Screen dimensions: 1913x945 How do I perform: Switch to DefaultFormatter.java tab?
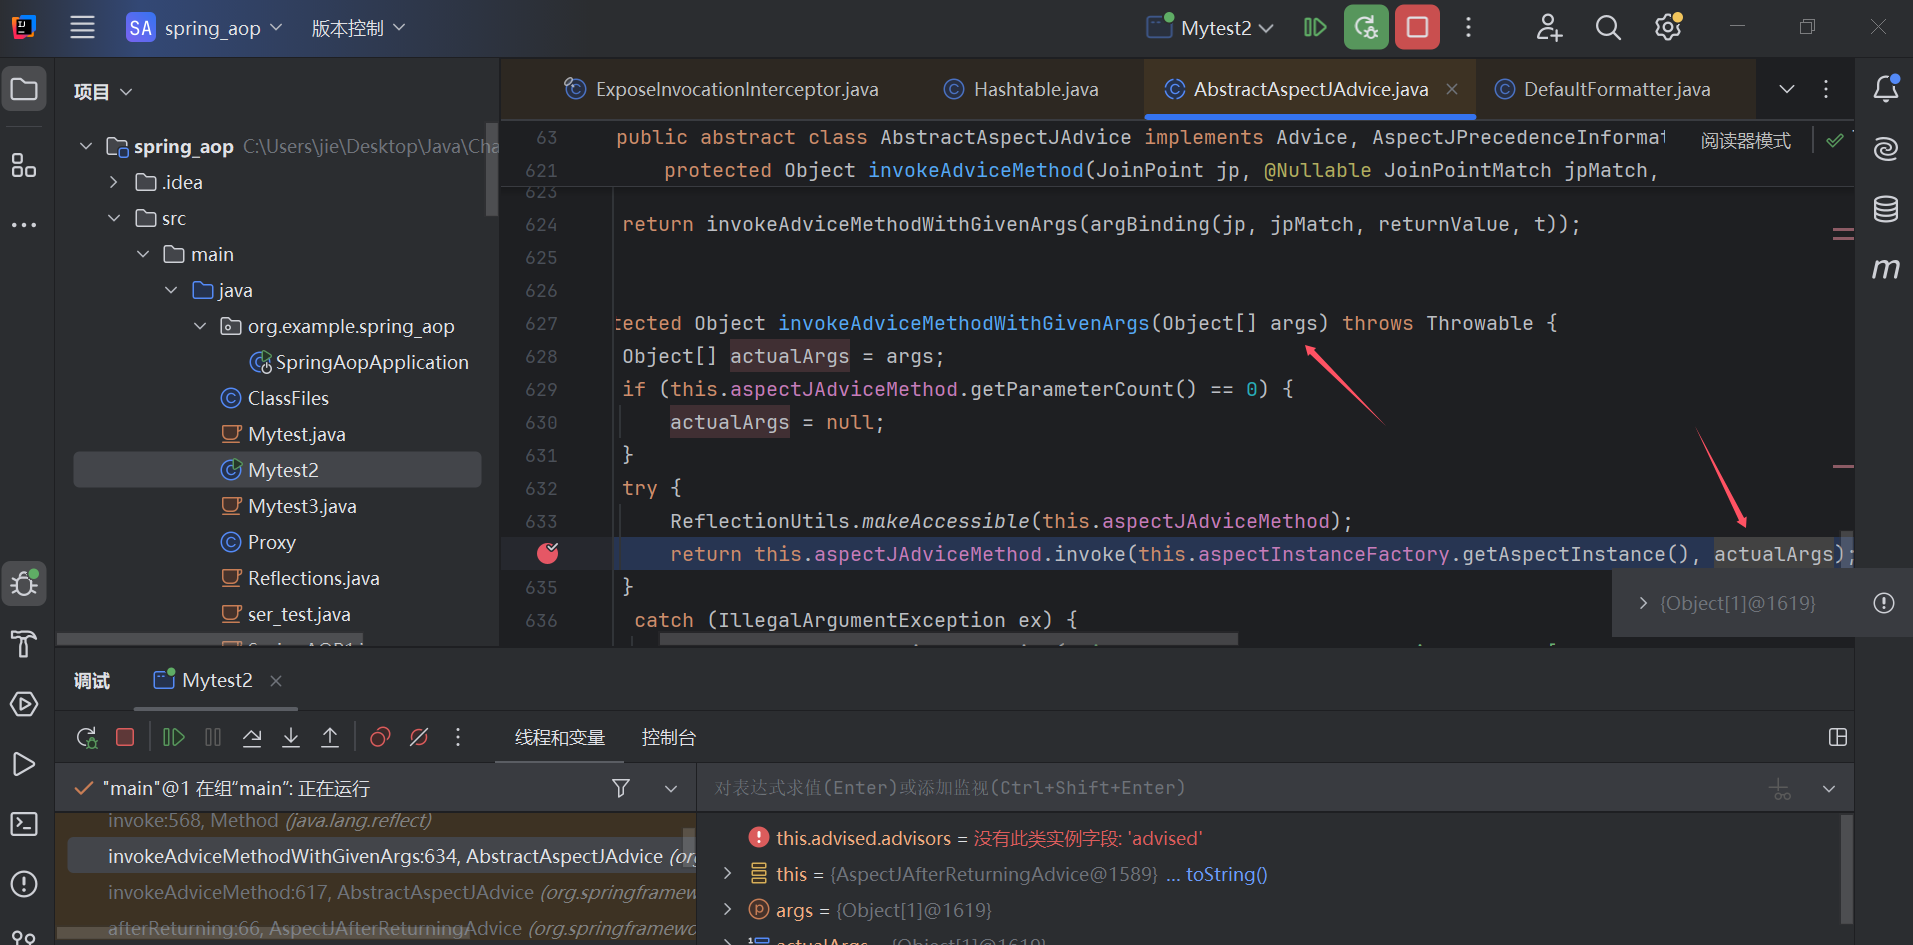tap(1603, 89)
